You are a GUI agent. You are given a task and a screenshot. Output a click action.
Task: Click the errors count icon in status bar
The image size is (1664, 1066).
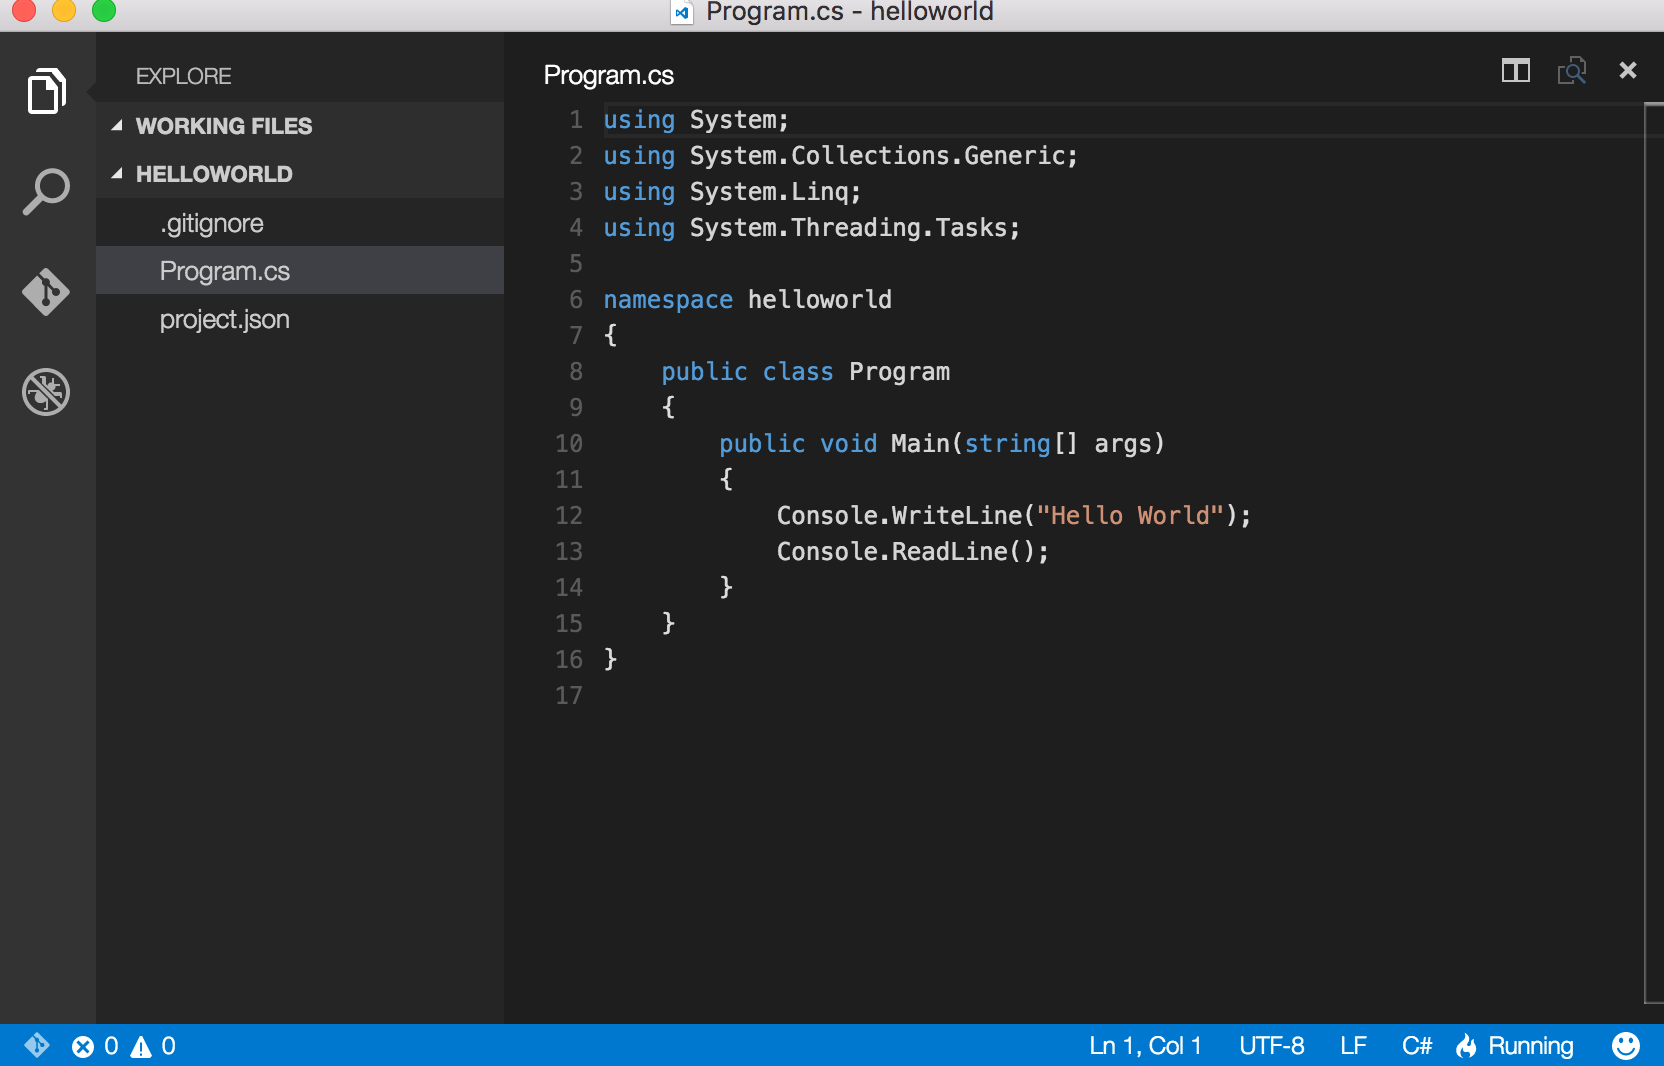point(84,1046)
